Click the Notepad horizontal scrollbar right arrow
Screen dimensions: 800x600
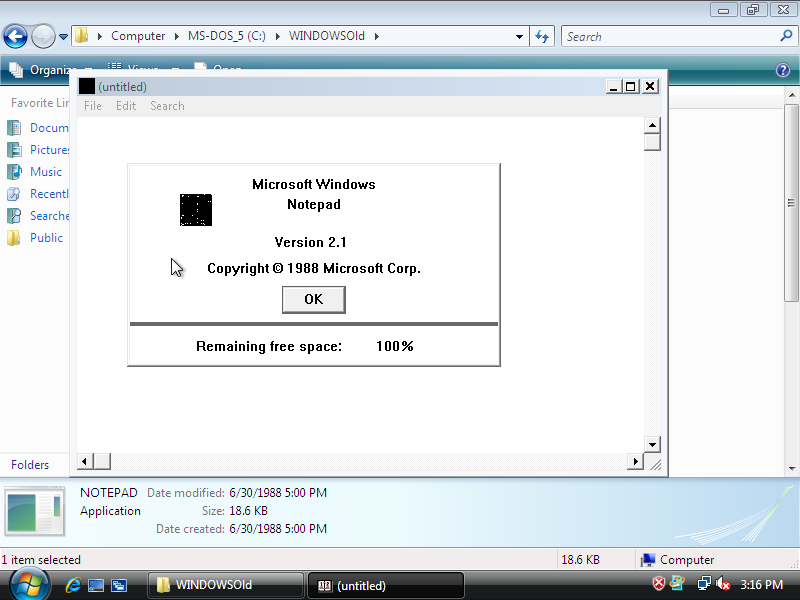point(635,461)
